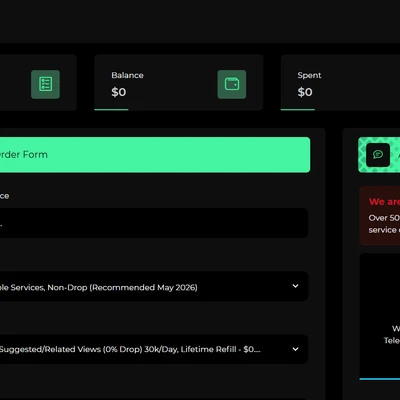Image resolution: width=400 pixels, height=400 pixels.
Task: Click the $0 amount under Balance
Action: [119, 92]
